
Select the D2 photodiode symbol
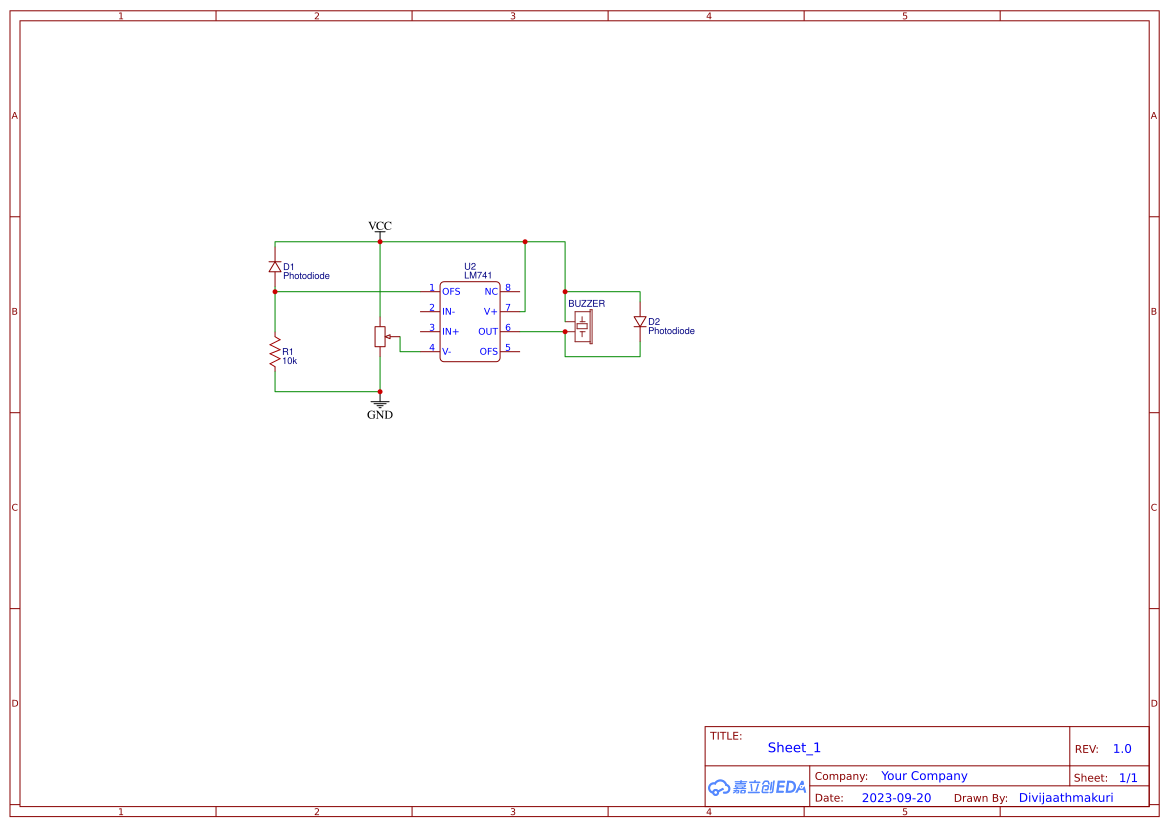point(640,322)
